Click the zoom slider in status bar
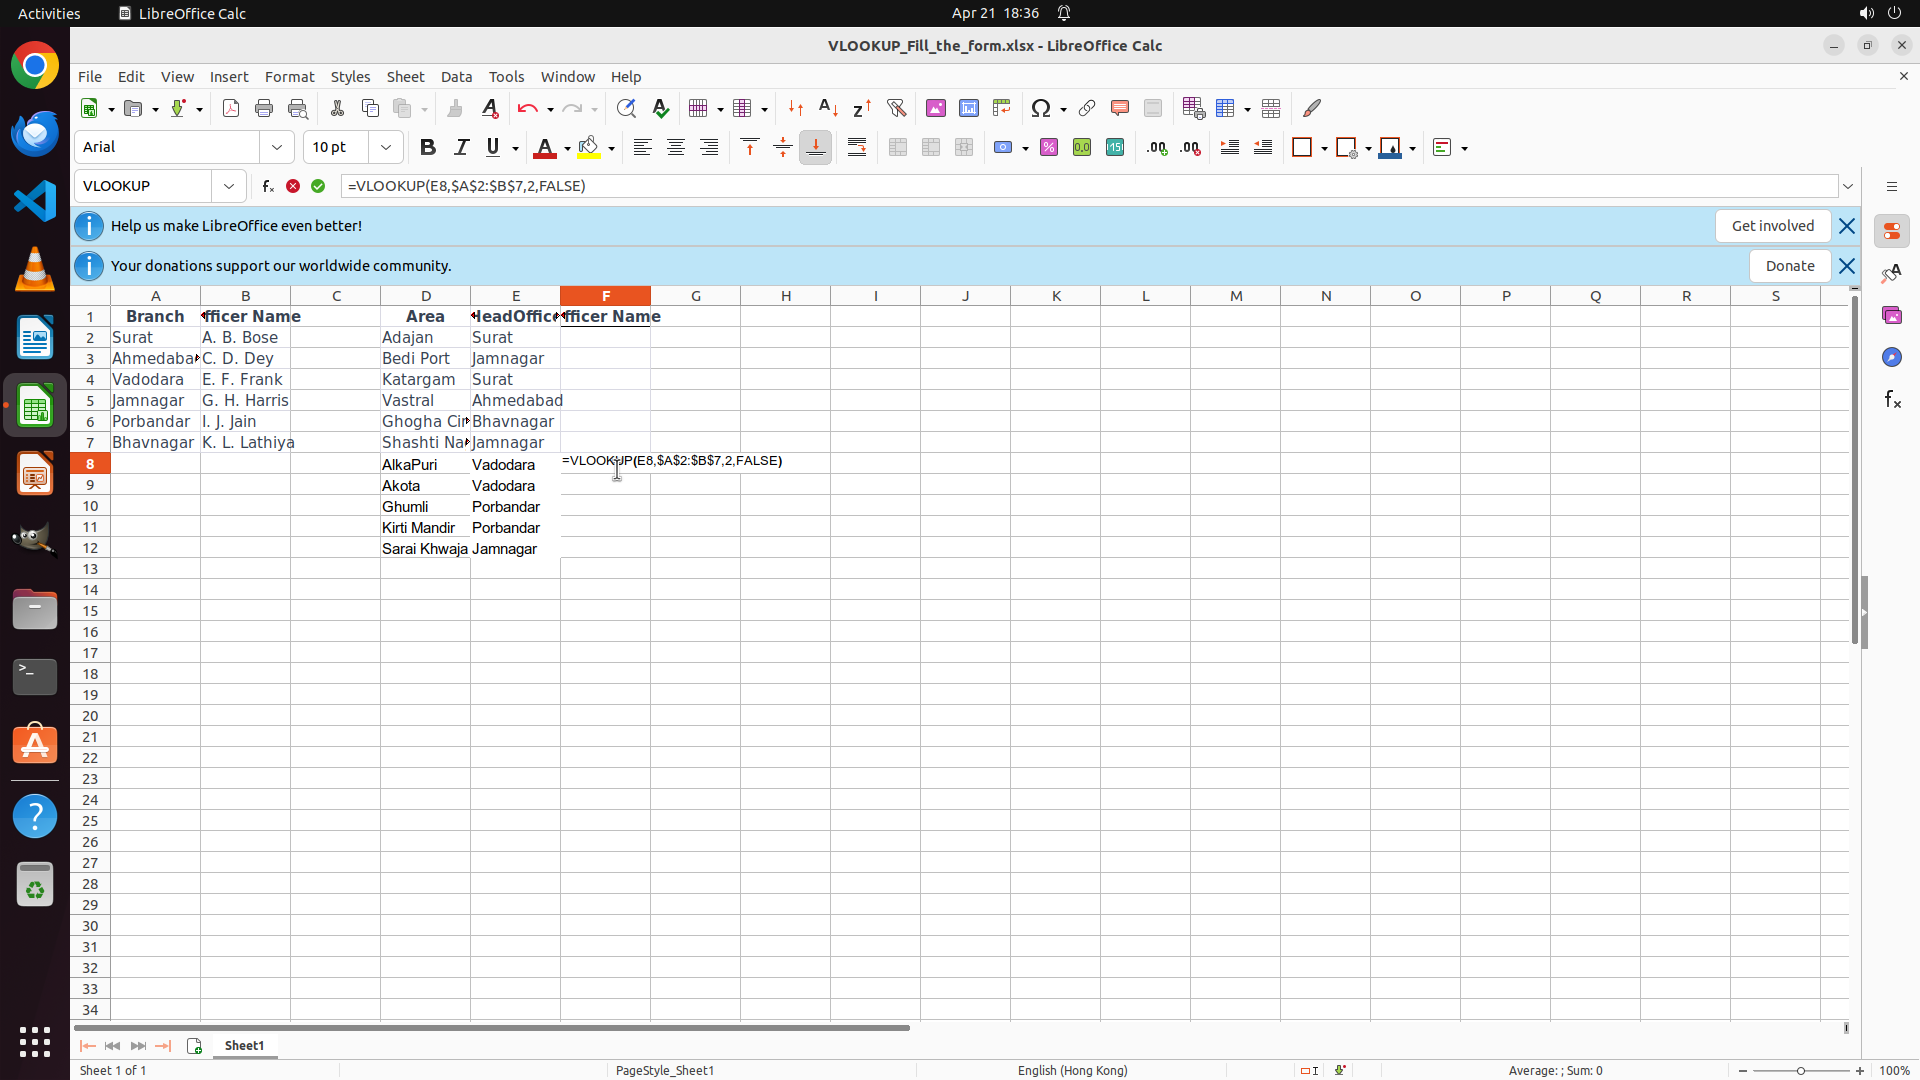This screenshot has height=1080, width=1920. pos(1800,1070)
